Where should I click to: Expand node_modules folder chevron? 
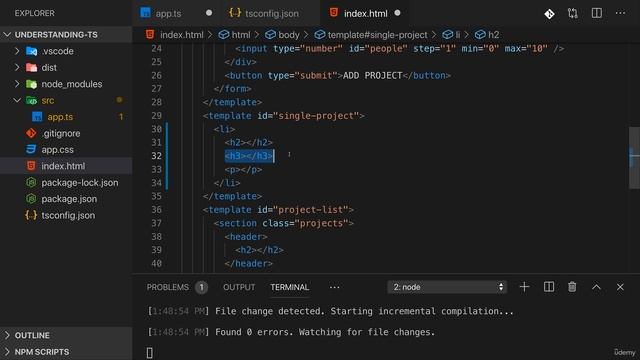tap(17, 84)
